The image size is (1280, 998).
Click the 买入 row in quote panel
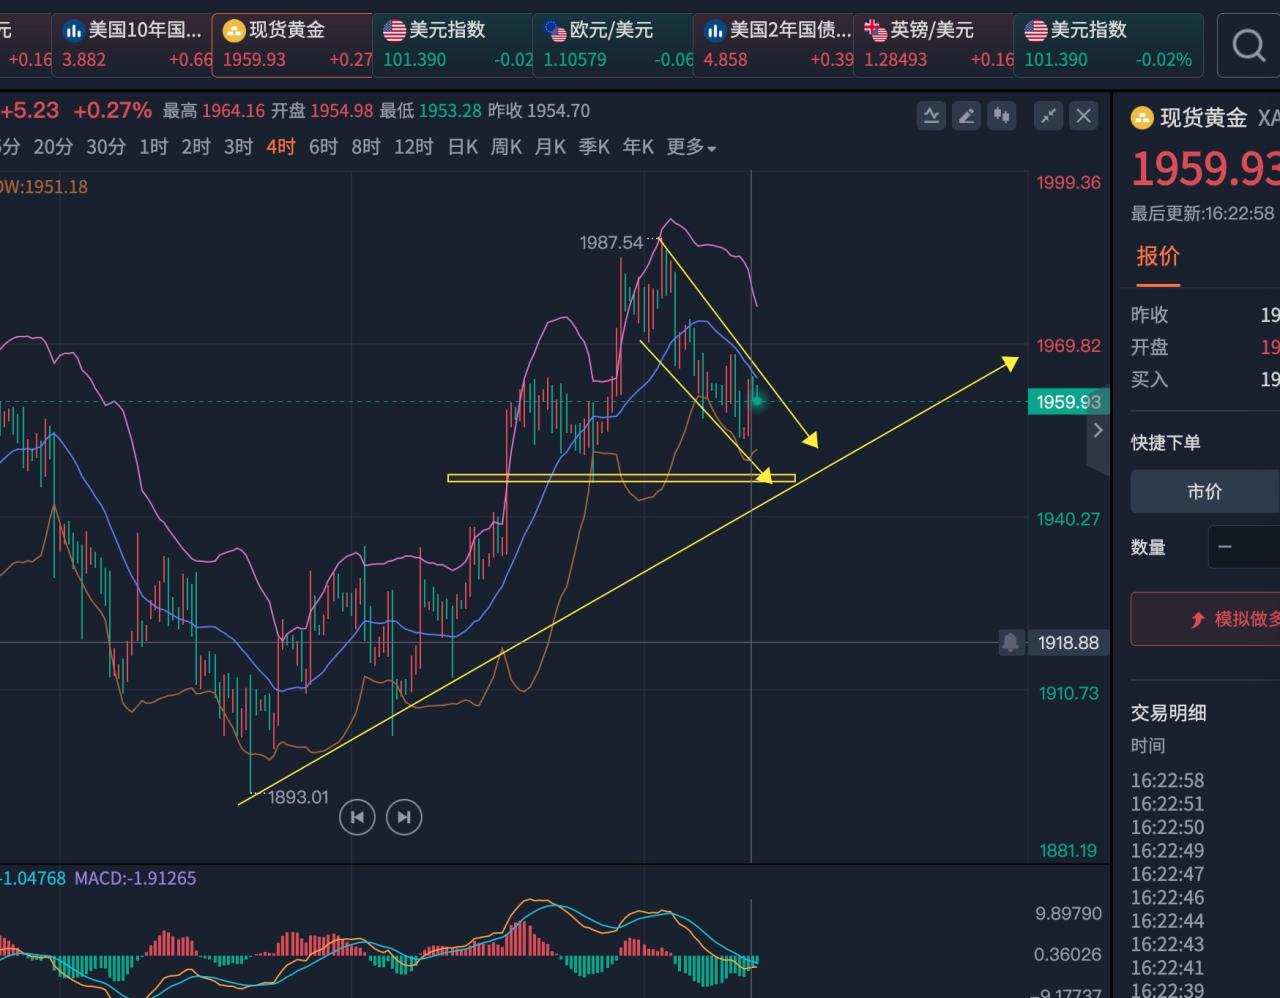tap(1205, 379)
